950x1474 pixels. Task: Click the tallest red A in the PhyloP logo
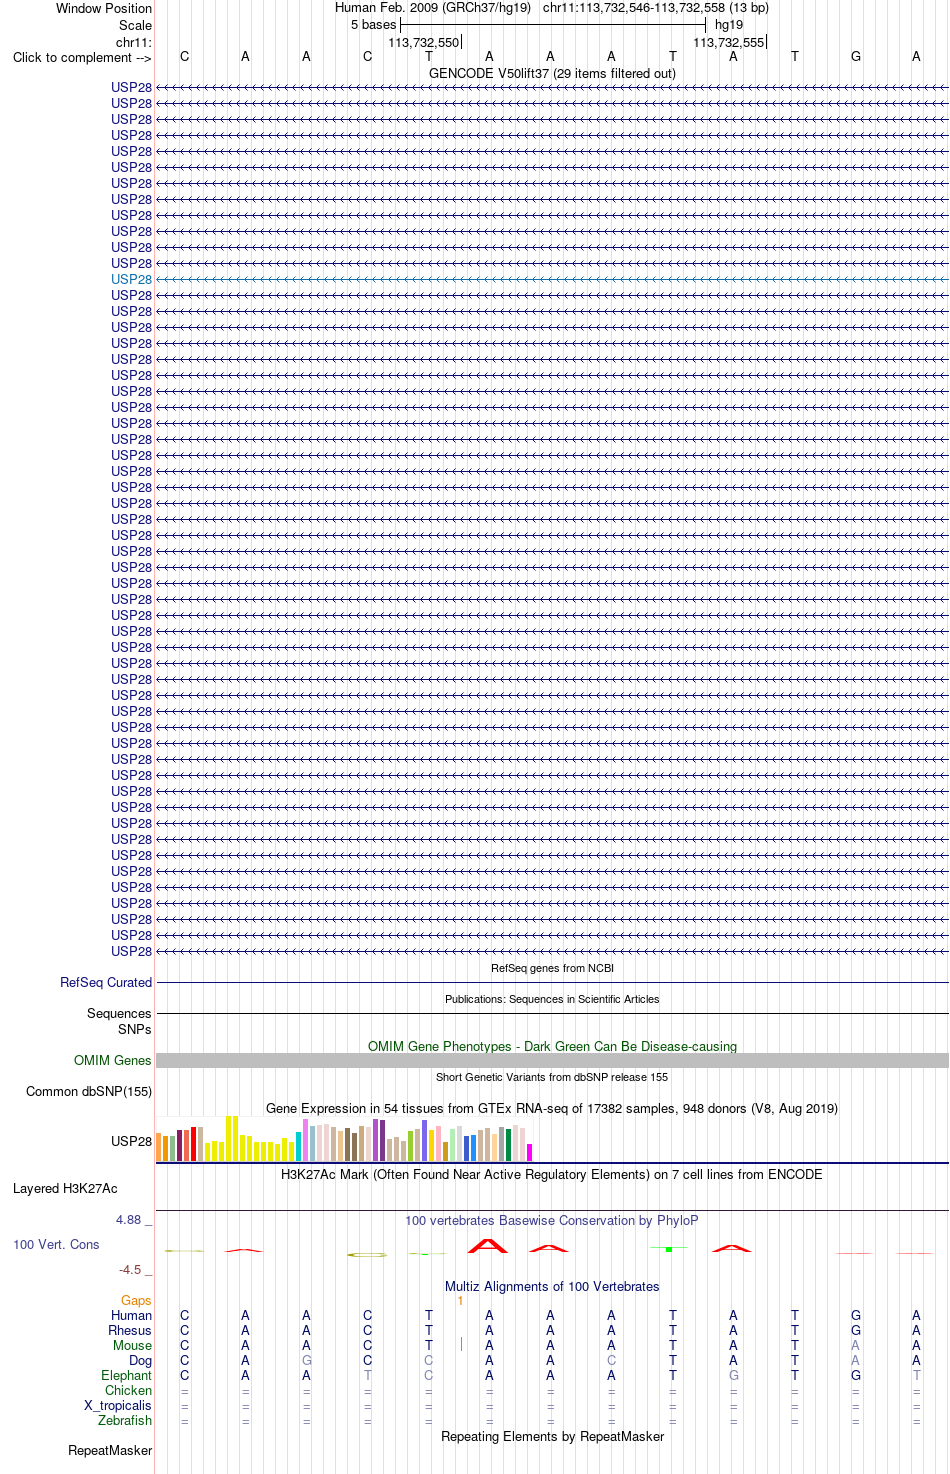click(x=488, y=1246)
